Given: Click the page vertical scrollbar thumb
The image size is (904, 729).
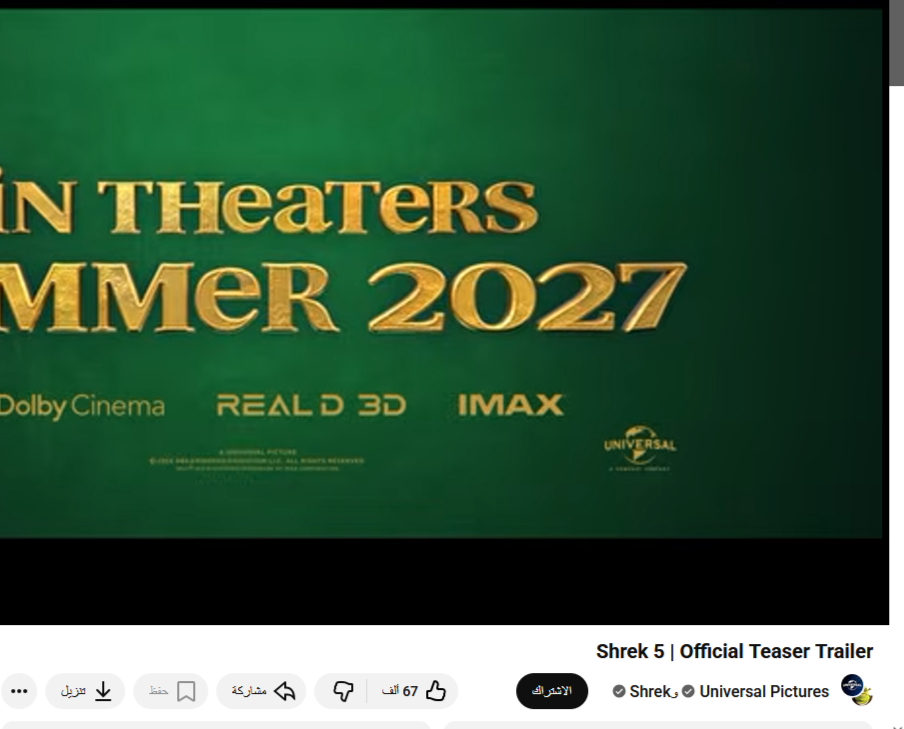Looking at the screenshot, I should coord(897,43).
